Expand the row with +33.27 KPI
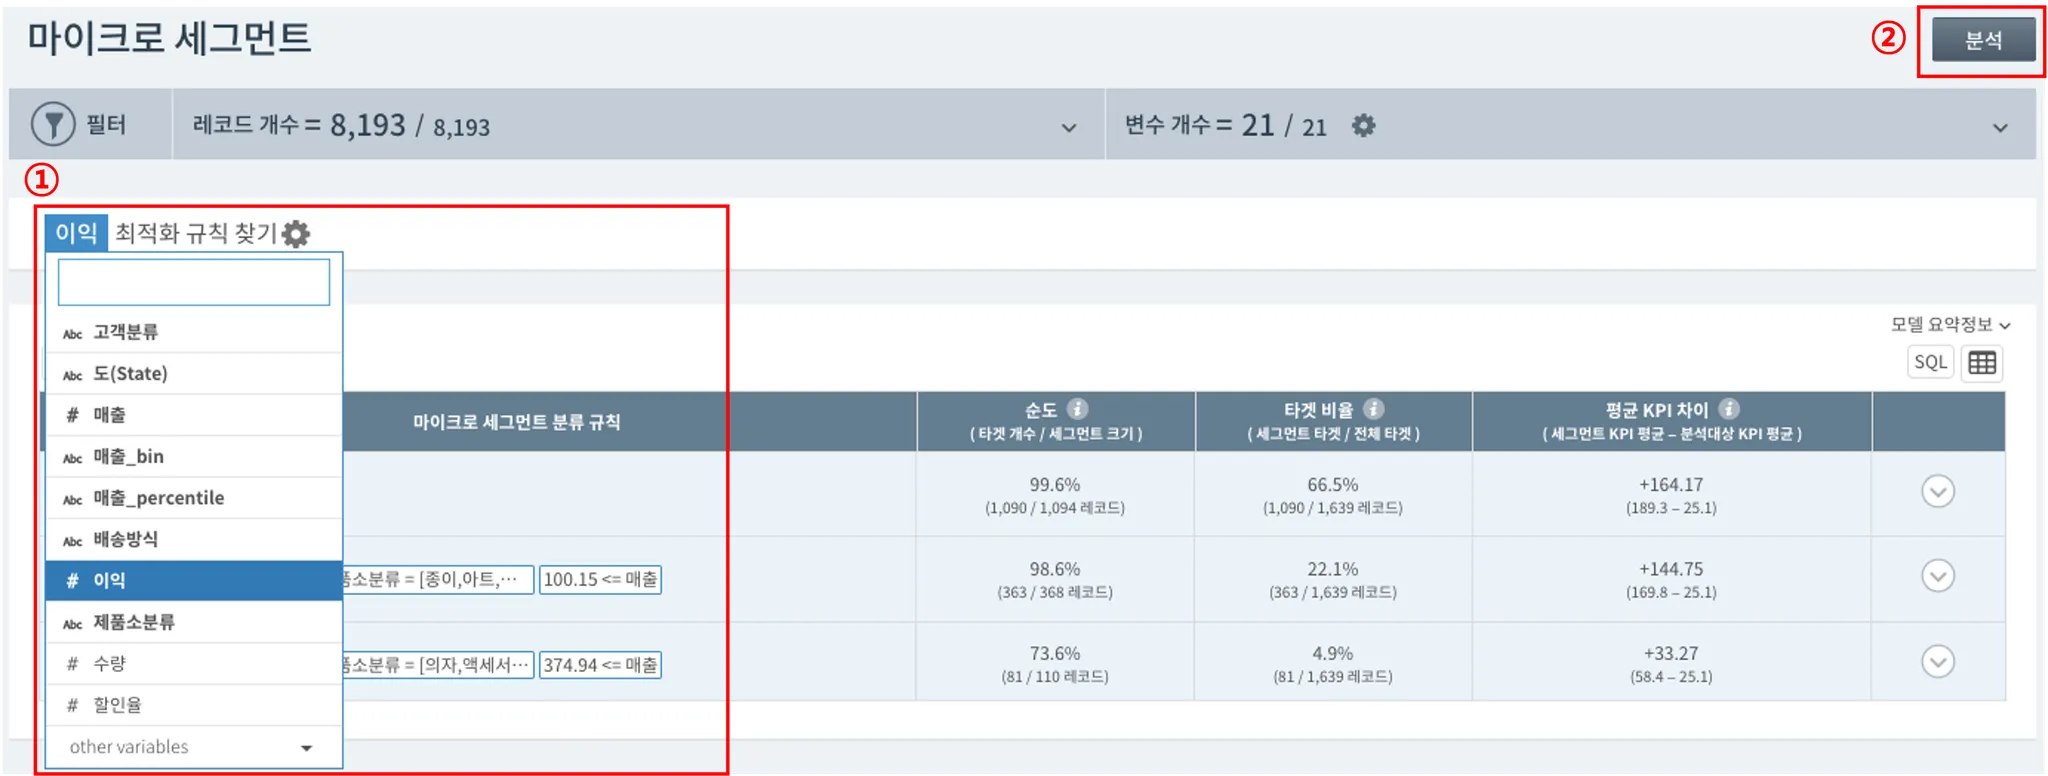Screen dimensions: 2048x776 (1938, 661)
